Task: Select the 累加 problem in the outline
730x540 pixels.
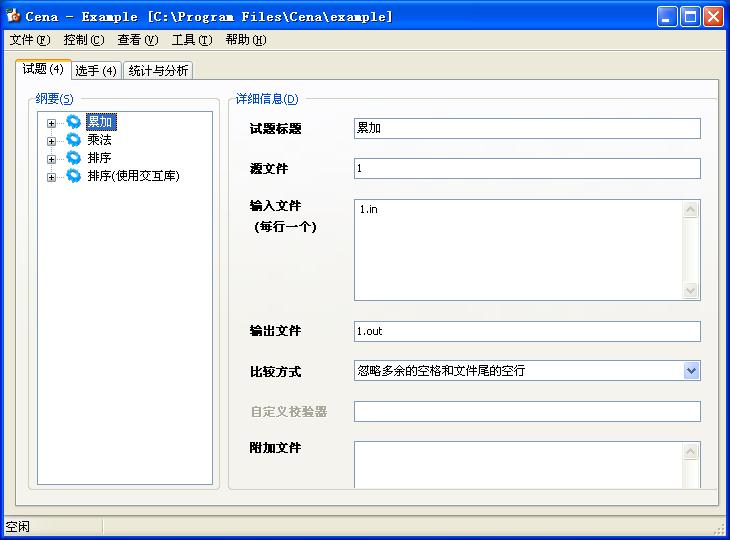Action: pyautogui.click(x=101, y=122)
